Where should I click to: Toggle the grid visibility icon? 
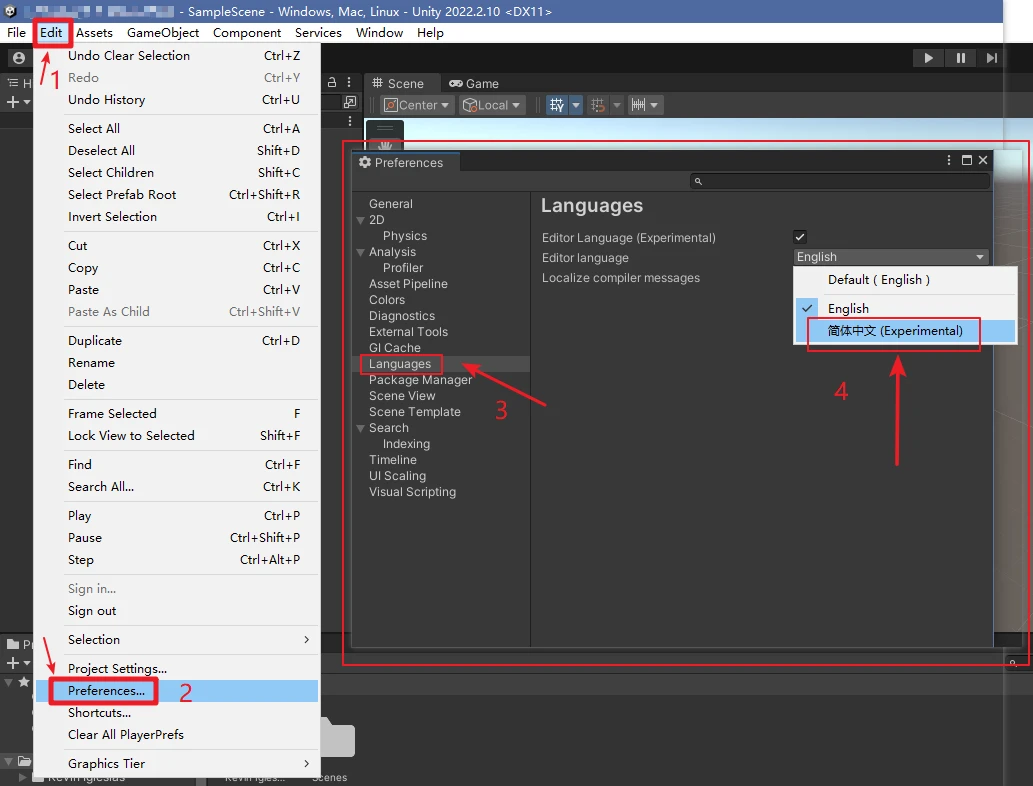click(557, 105)
